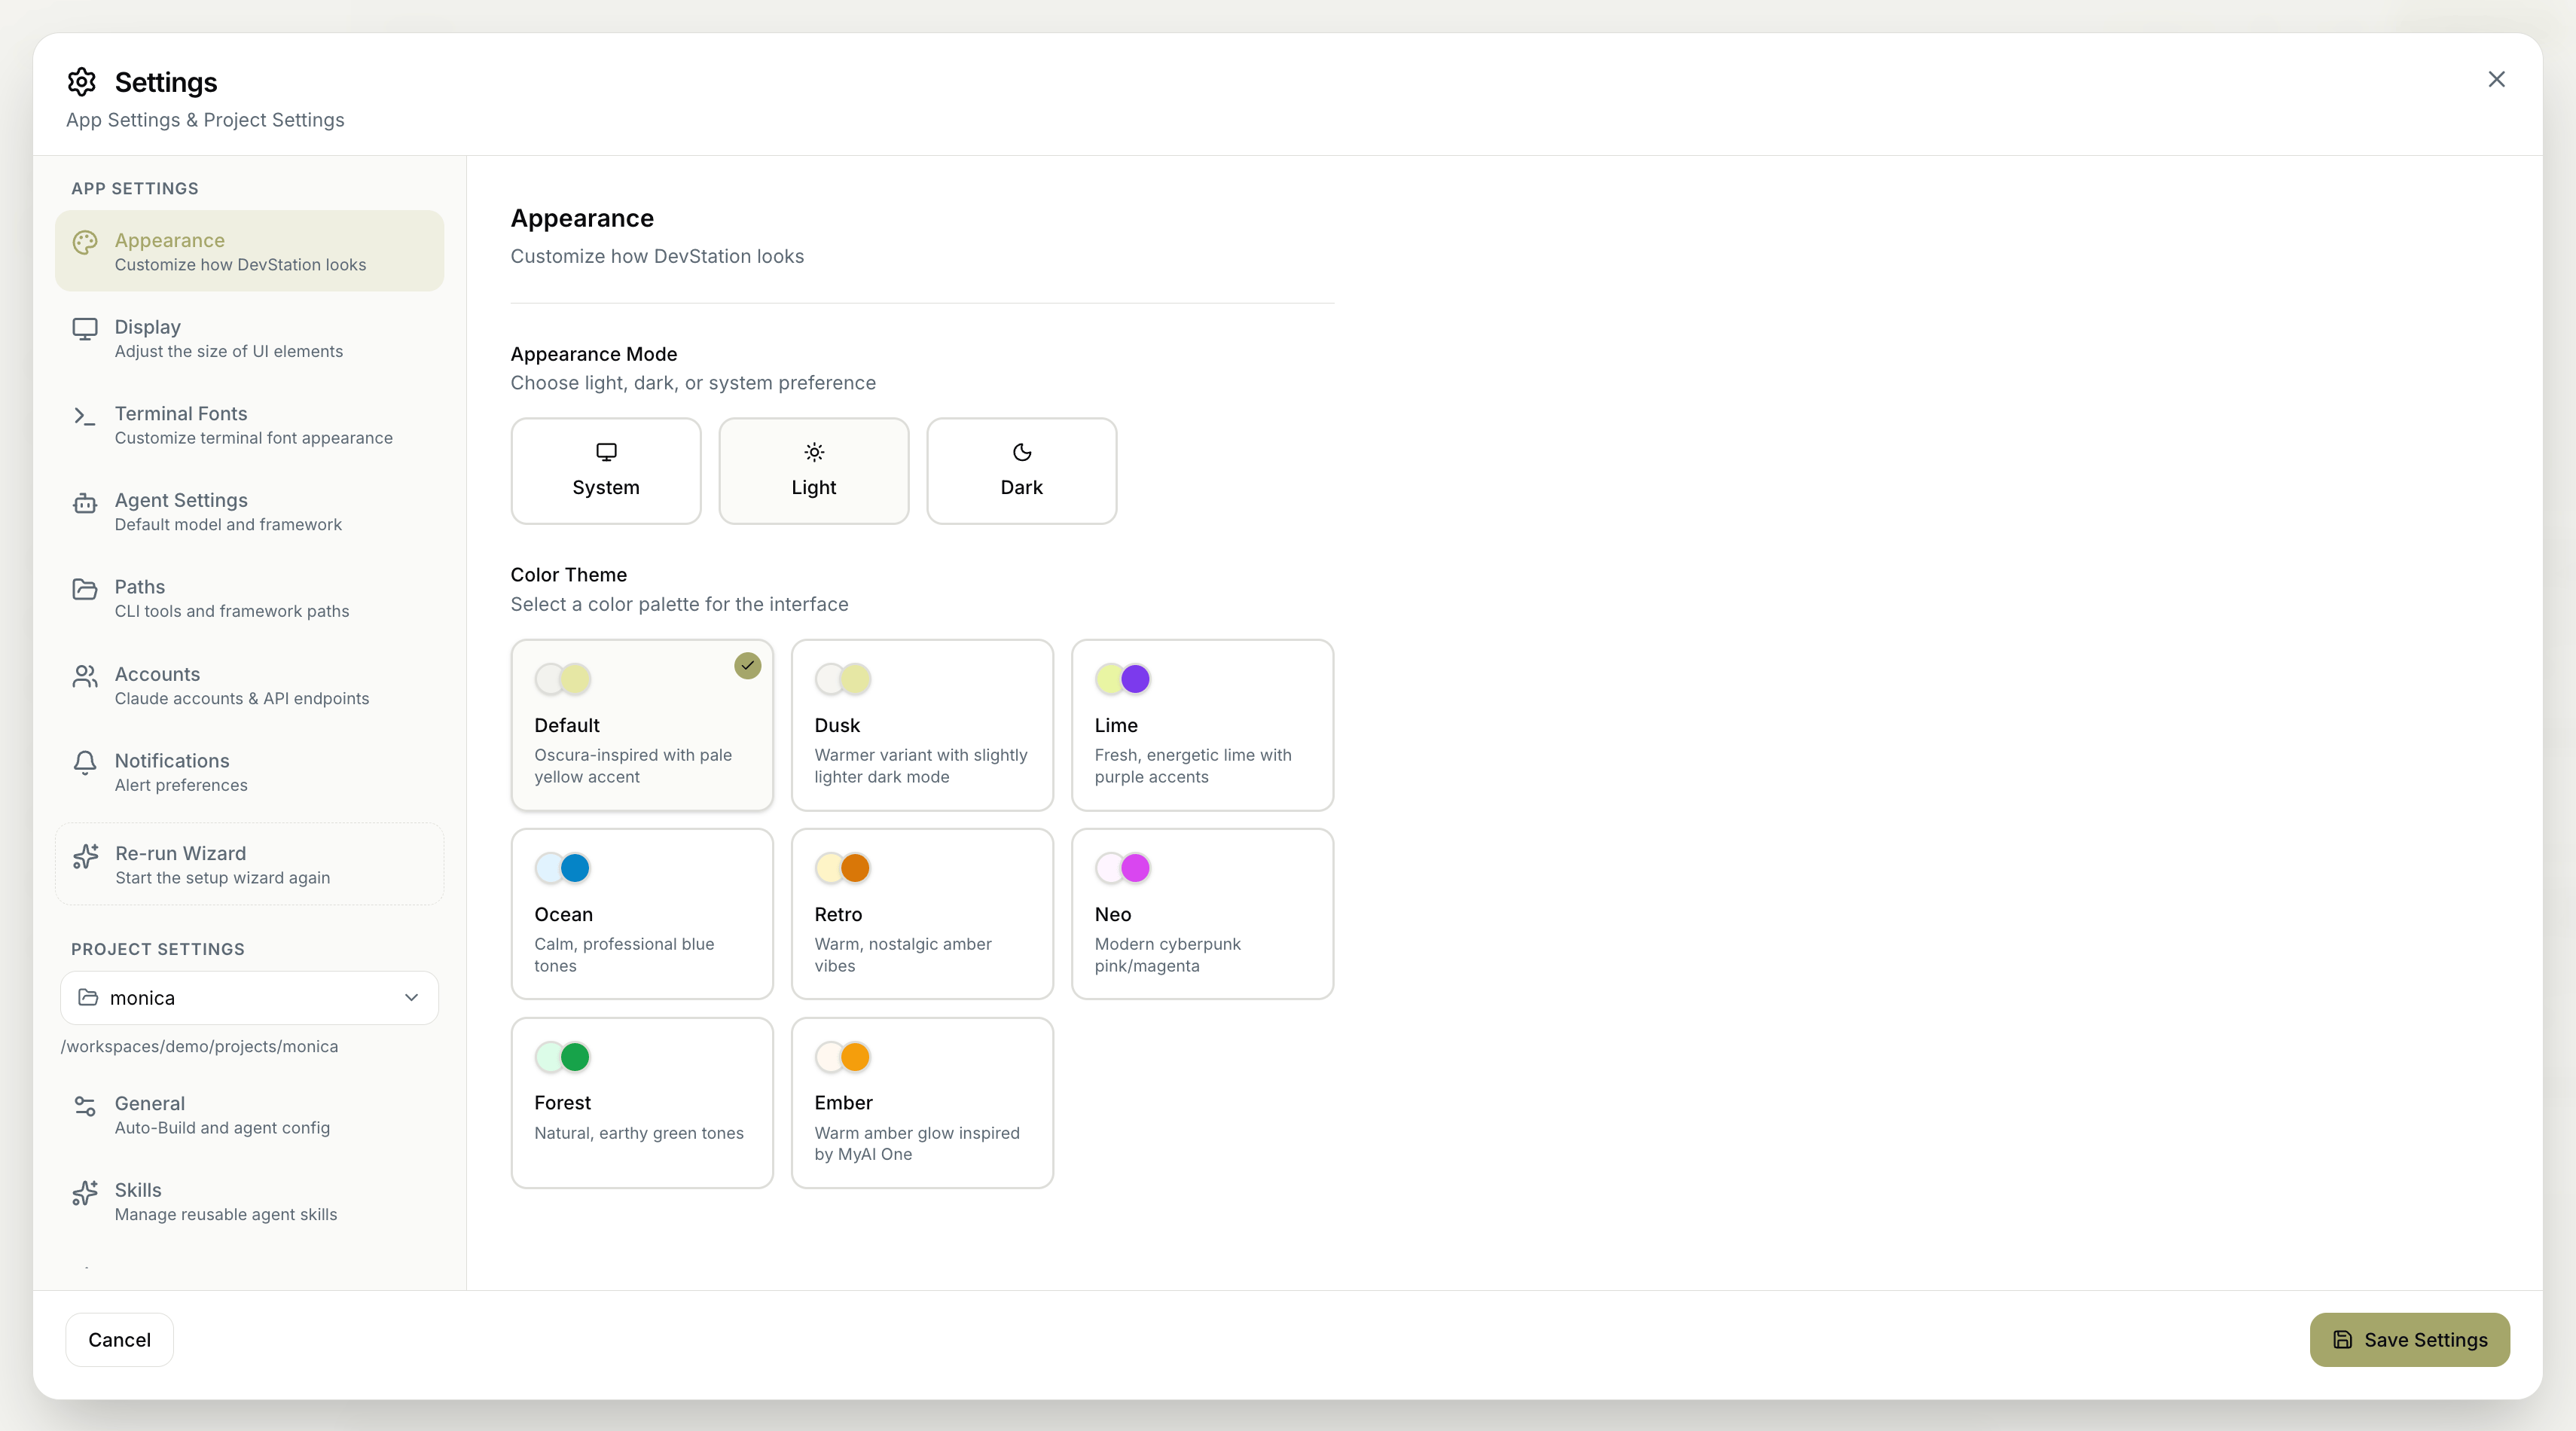
Task: Choose the Forest color theme card
Action: (x=642, y=1103)
